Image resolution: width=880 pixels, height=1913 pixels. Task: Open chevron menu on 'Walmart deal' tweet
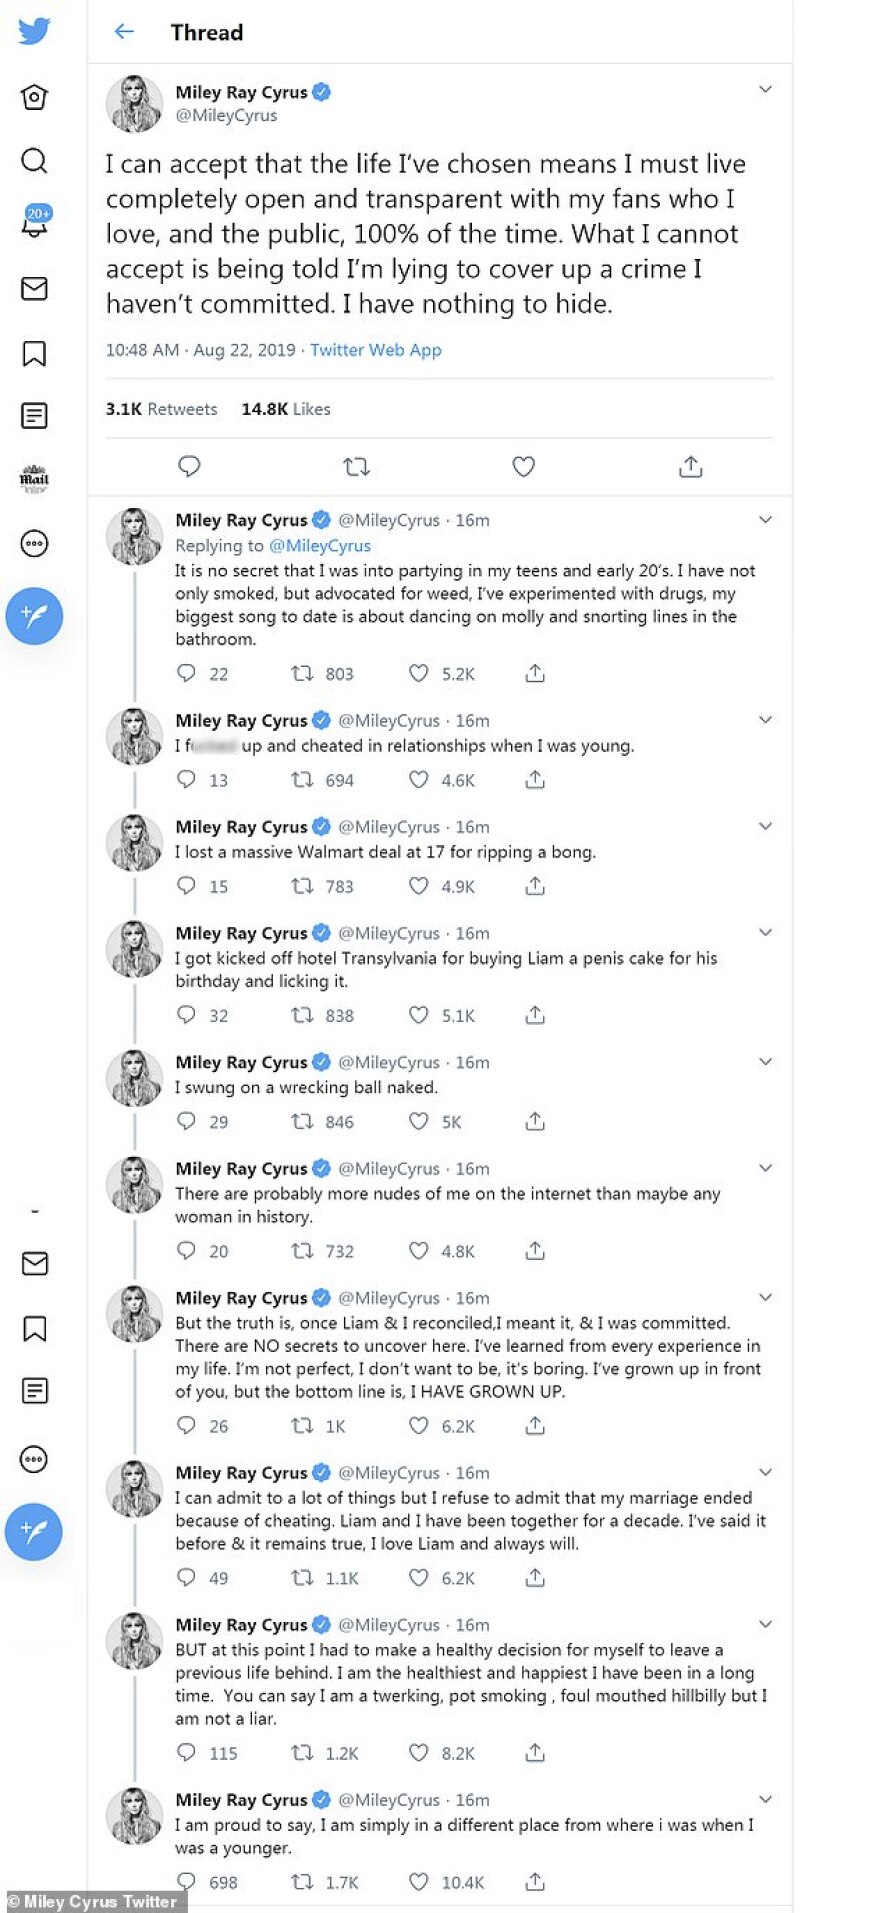pos(765,826)
